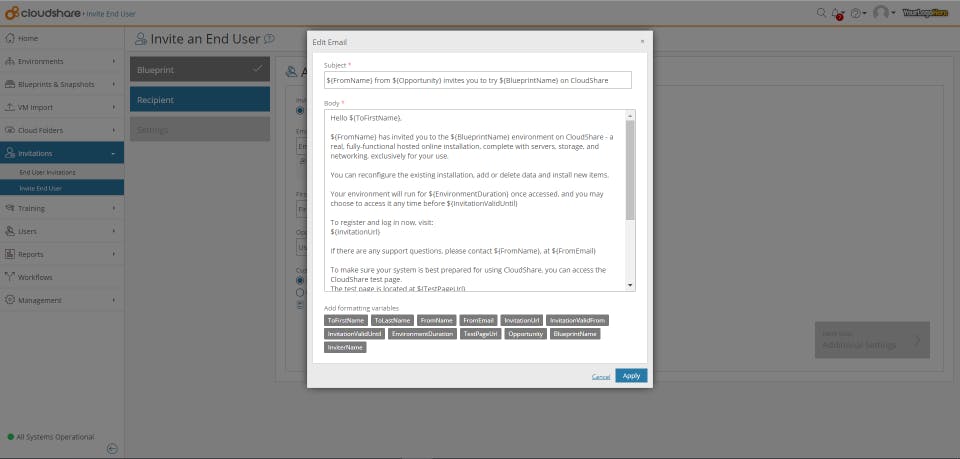The width and height of the screenshot is (960, 459).
Task: Open the notifications bell icon
Action: tap(838, 13)
